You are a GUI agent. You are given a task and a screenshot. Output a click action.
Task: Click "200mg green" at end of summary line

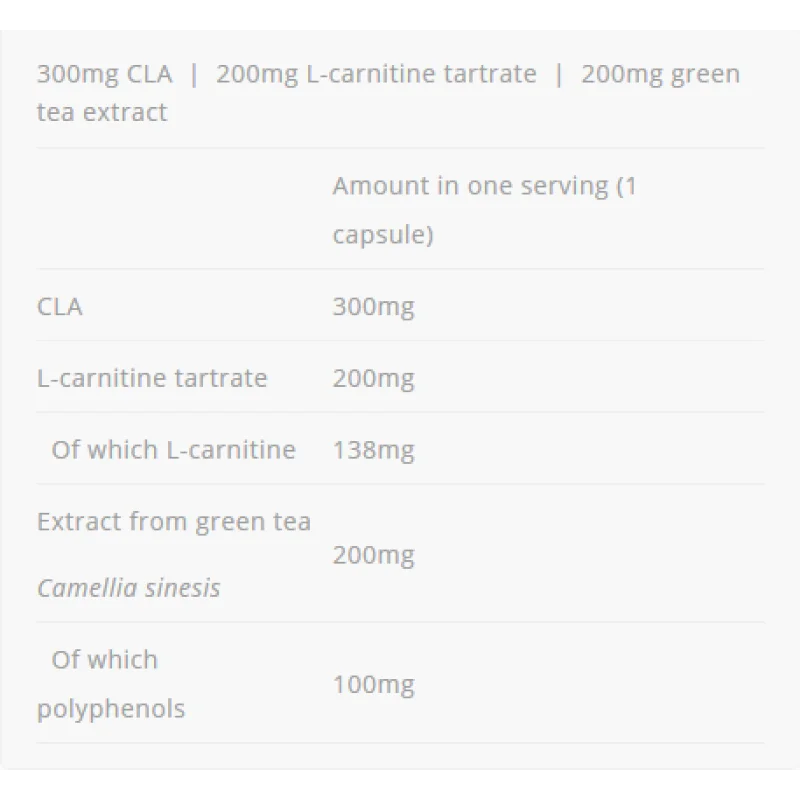point(660,75)
